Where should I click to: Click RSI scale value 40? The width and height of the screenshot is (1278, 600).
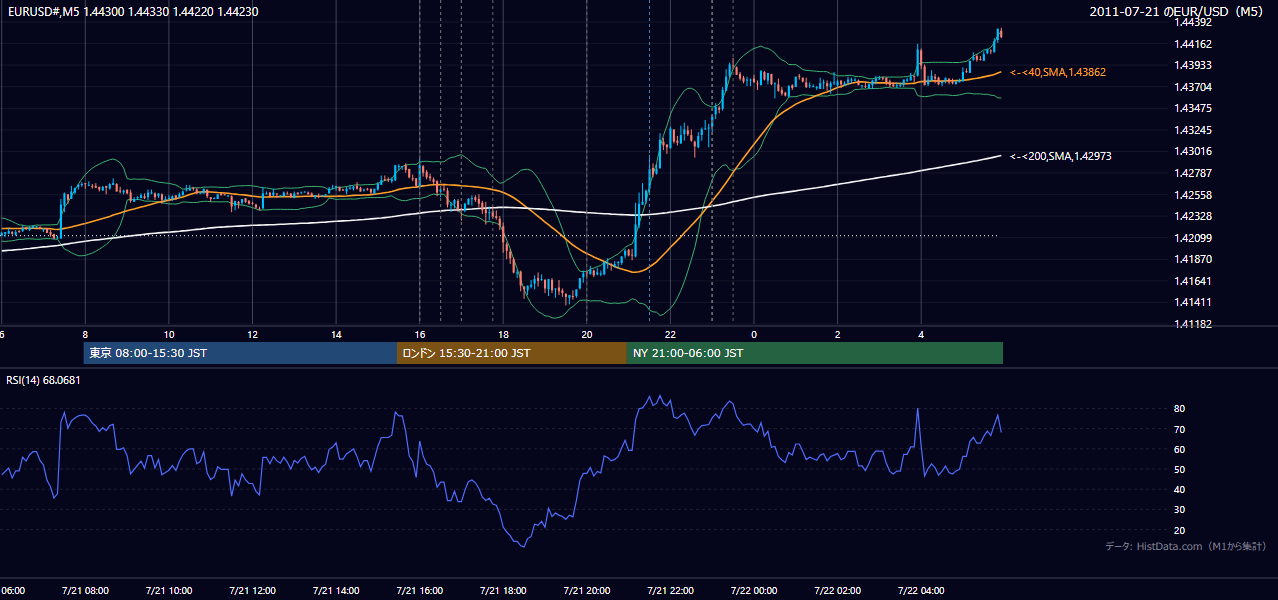[x=1179, y=490]
